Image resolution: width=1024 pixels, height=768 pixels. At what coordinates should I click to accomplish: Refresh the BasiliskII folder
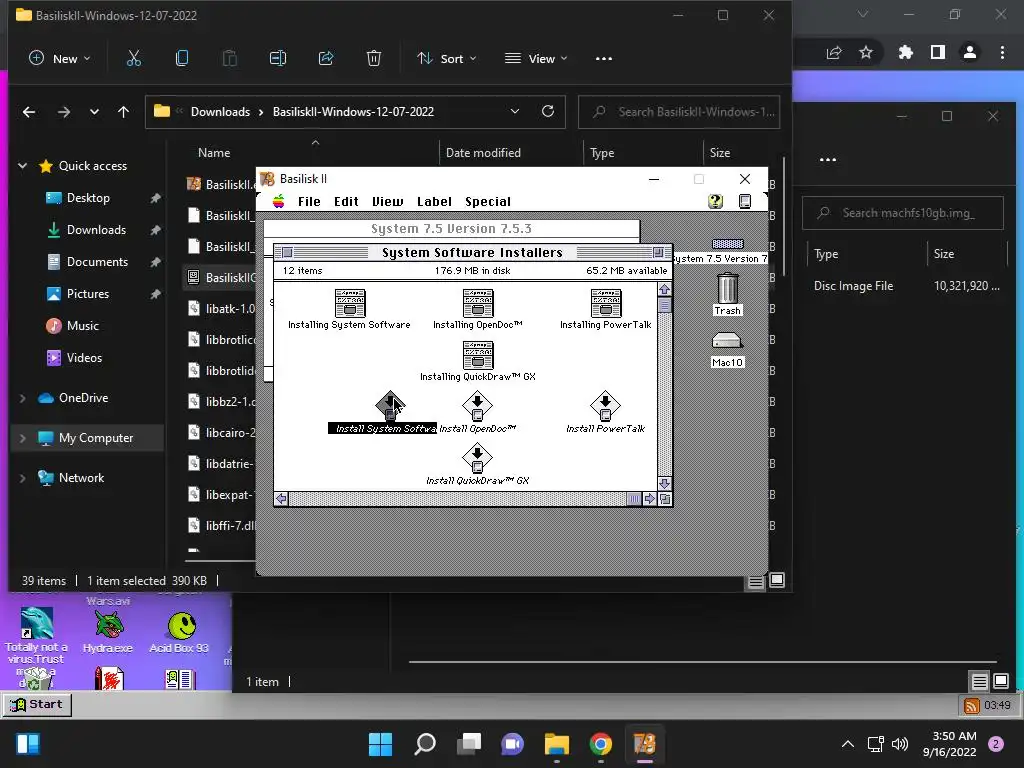(548, 112)
